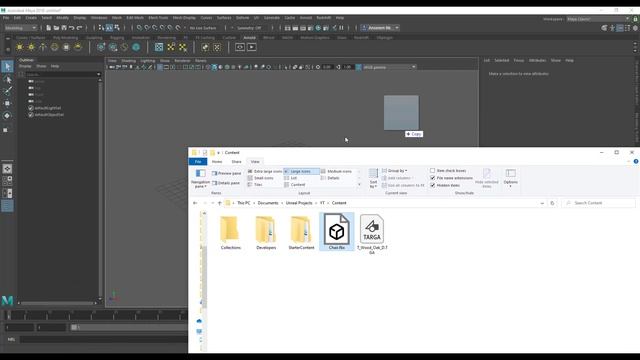
Task: Open the Collections folder
Action: coord(231,232)
